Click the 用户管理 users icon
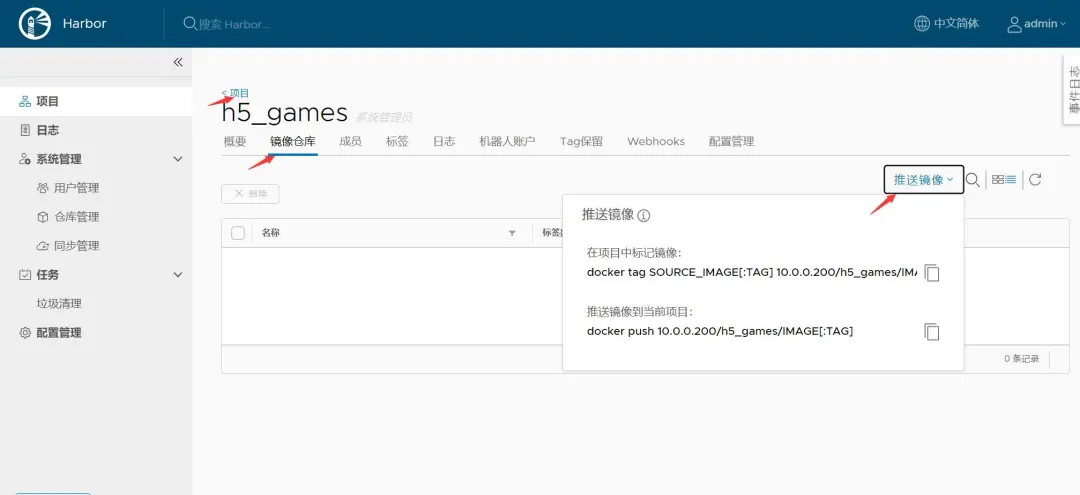The image size is (1080, 495). (43, 188)
